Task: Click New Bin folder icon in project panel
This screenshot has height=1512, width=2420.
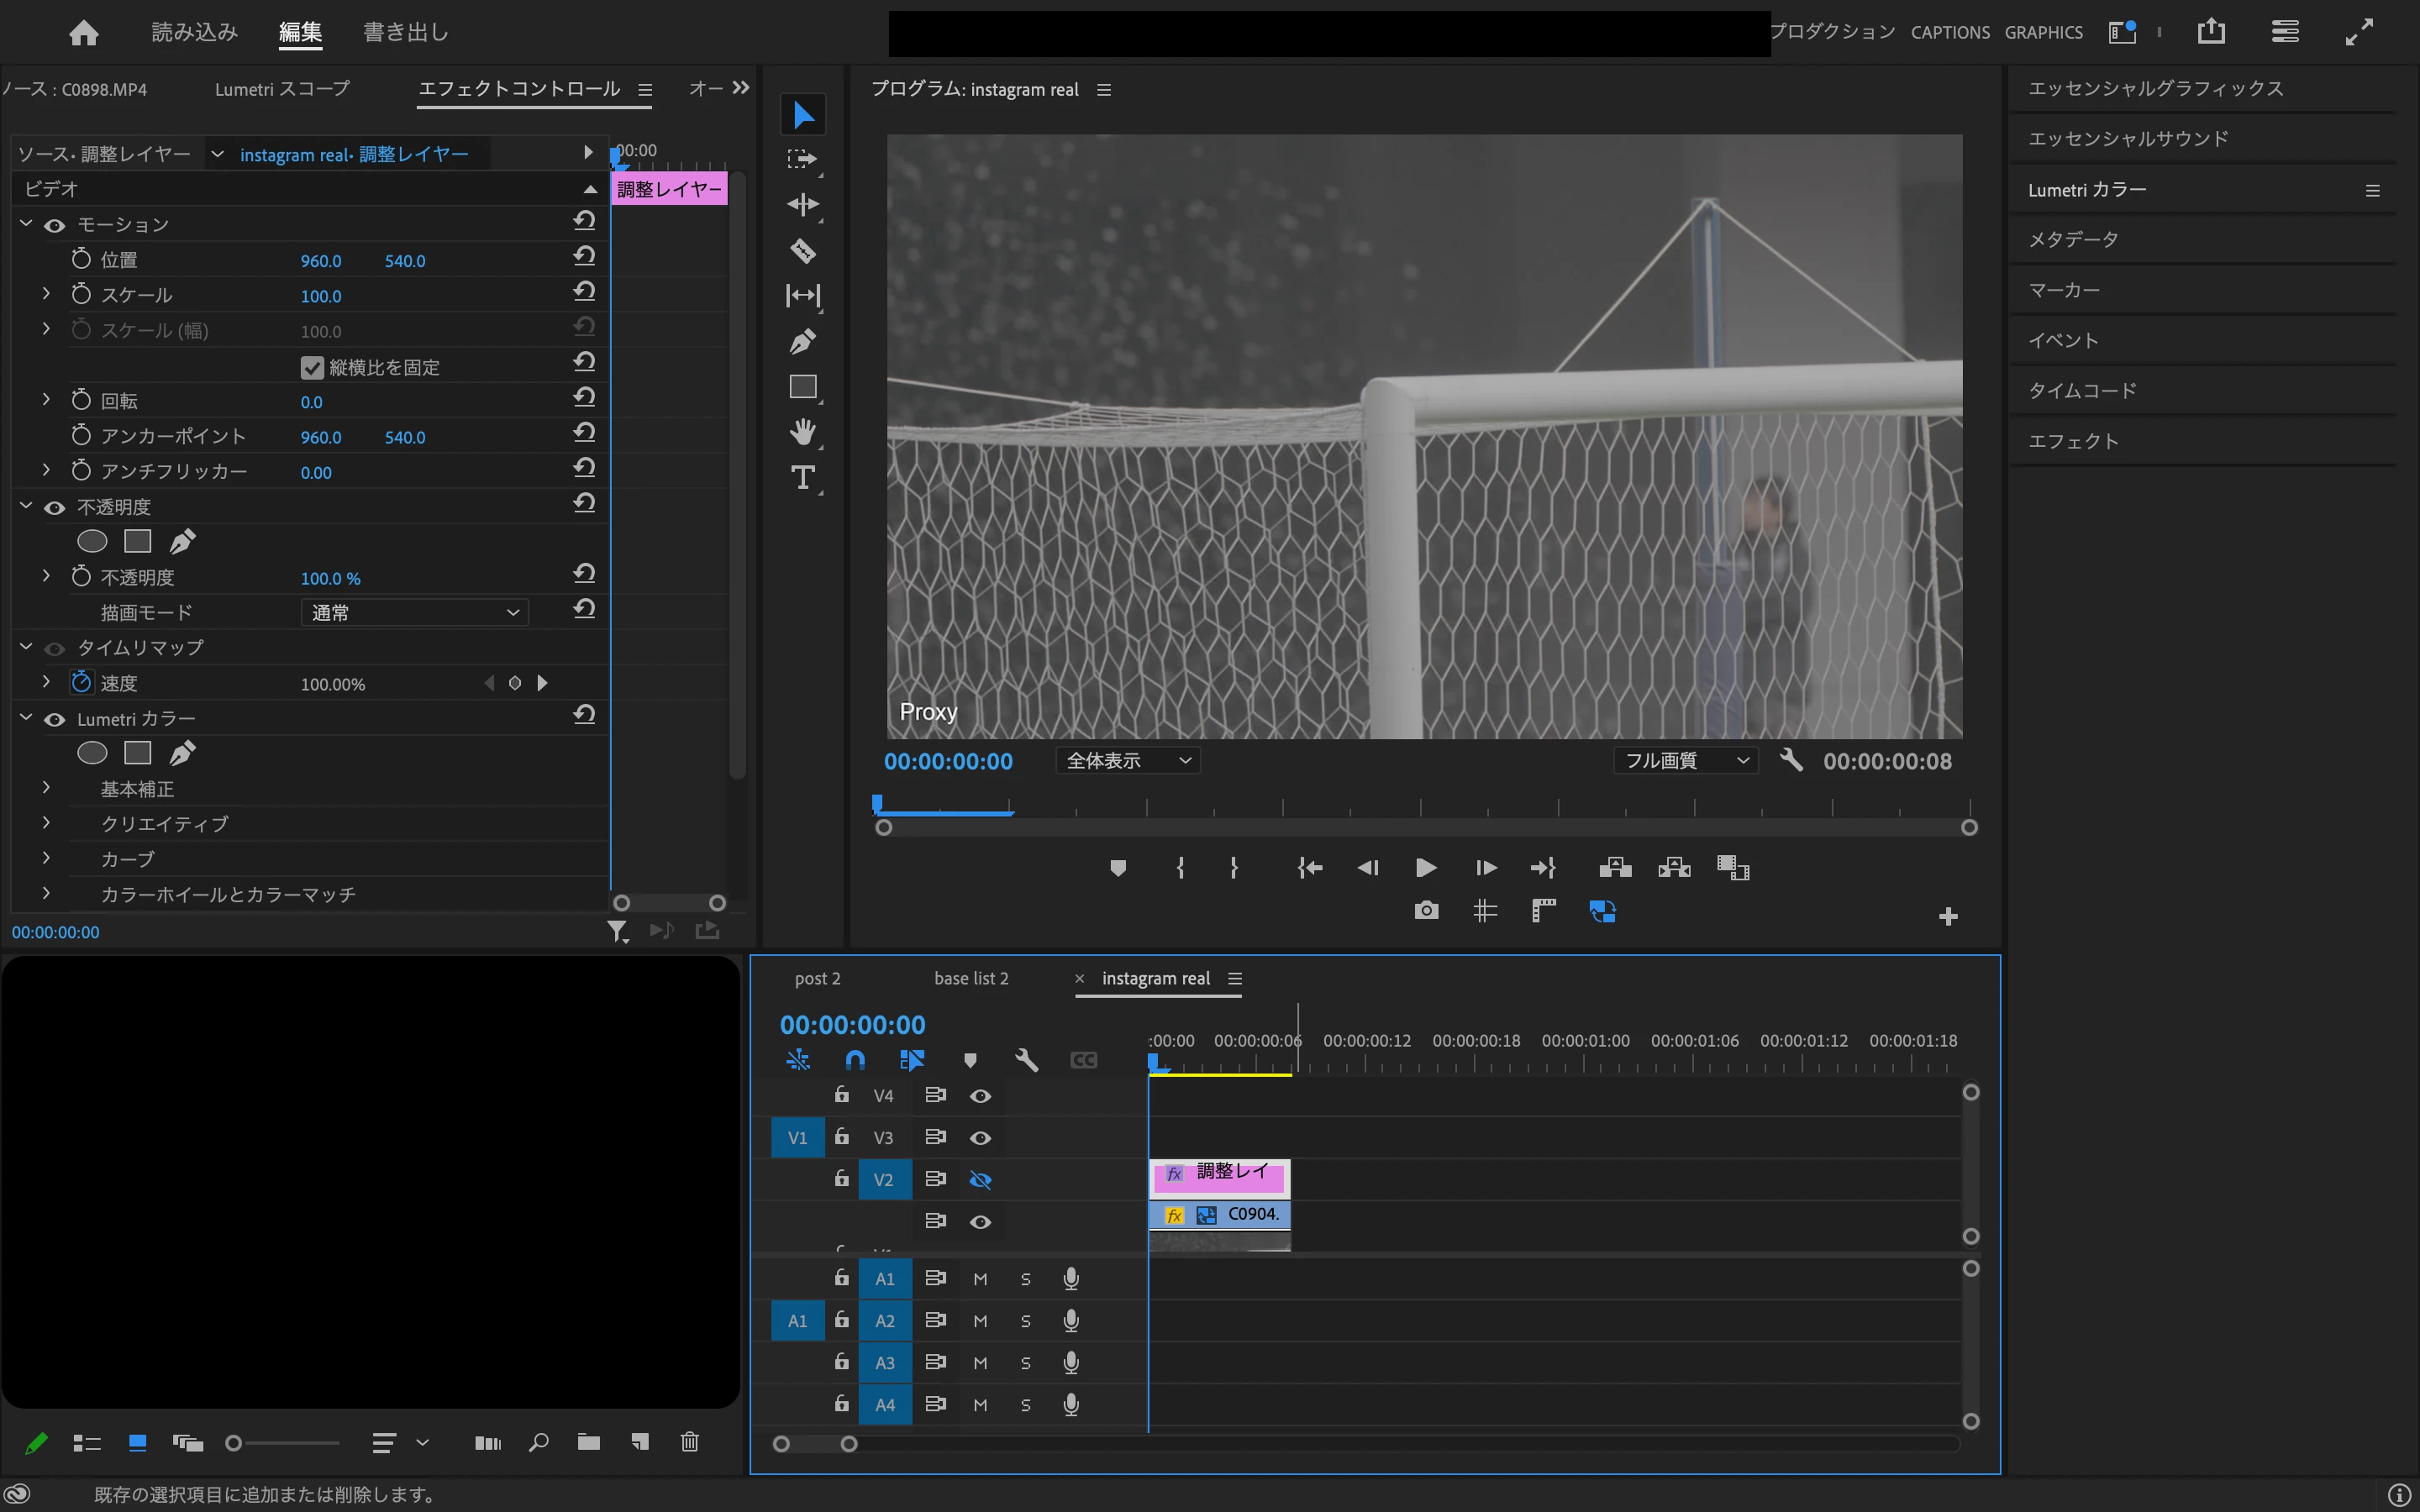Action: 589,1442
